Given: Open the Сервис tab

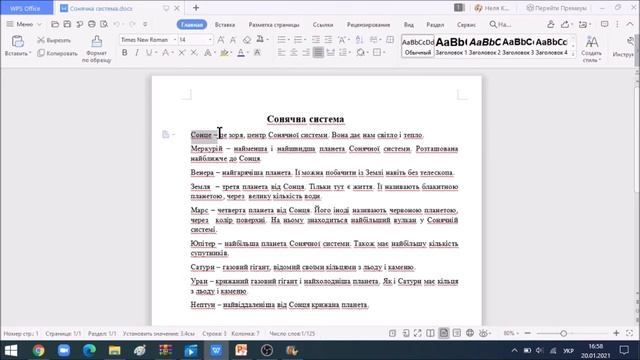Looking at the screenshot, I should 466,24.
